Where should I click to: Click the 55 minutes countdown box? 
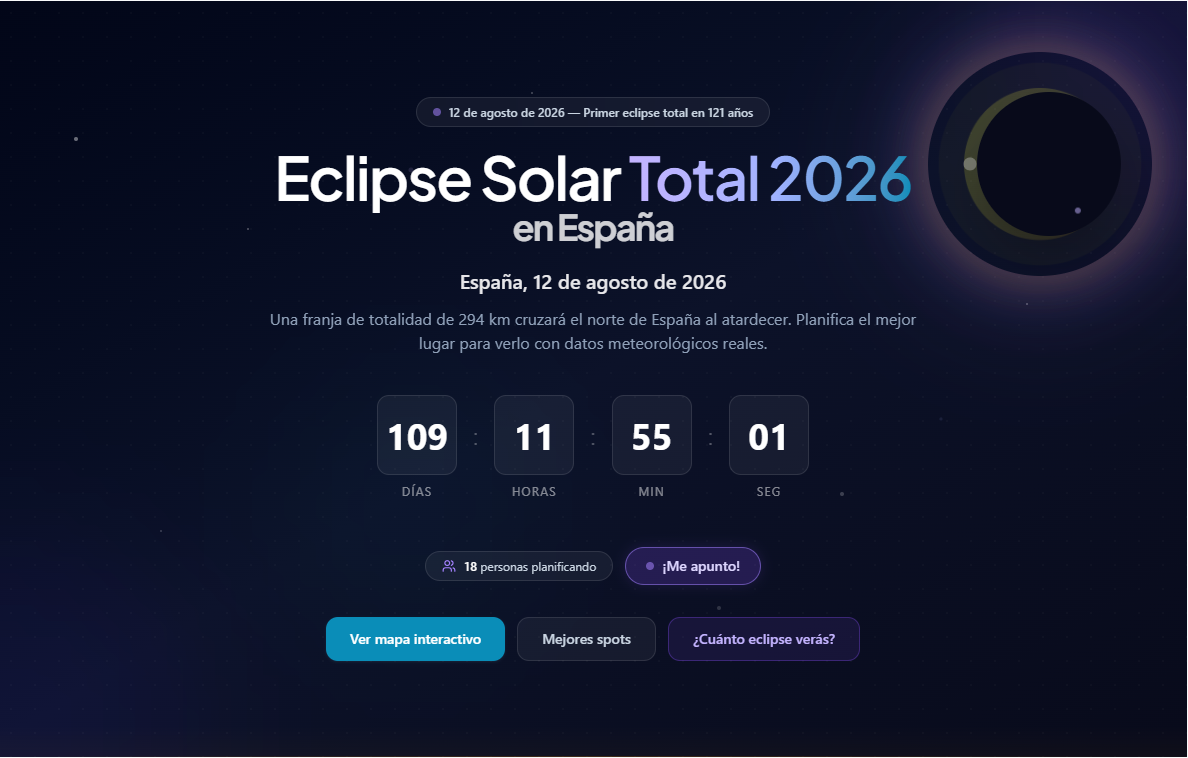pyautogui.click(x=651, y=435)
